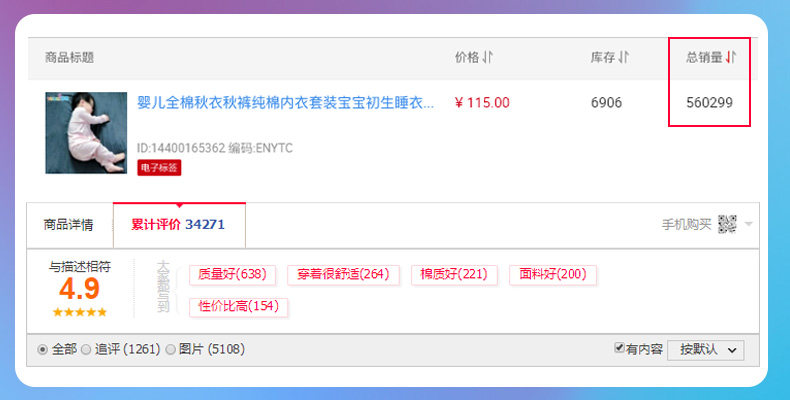This screenshot has width=790, height=400.
Task: Select the 全部 radio button
Action: (x=42, y=349)
